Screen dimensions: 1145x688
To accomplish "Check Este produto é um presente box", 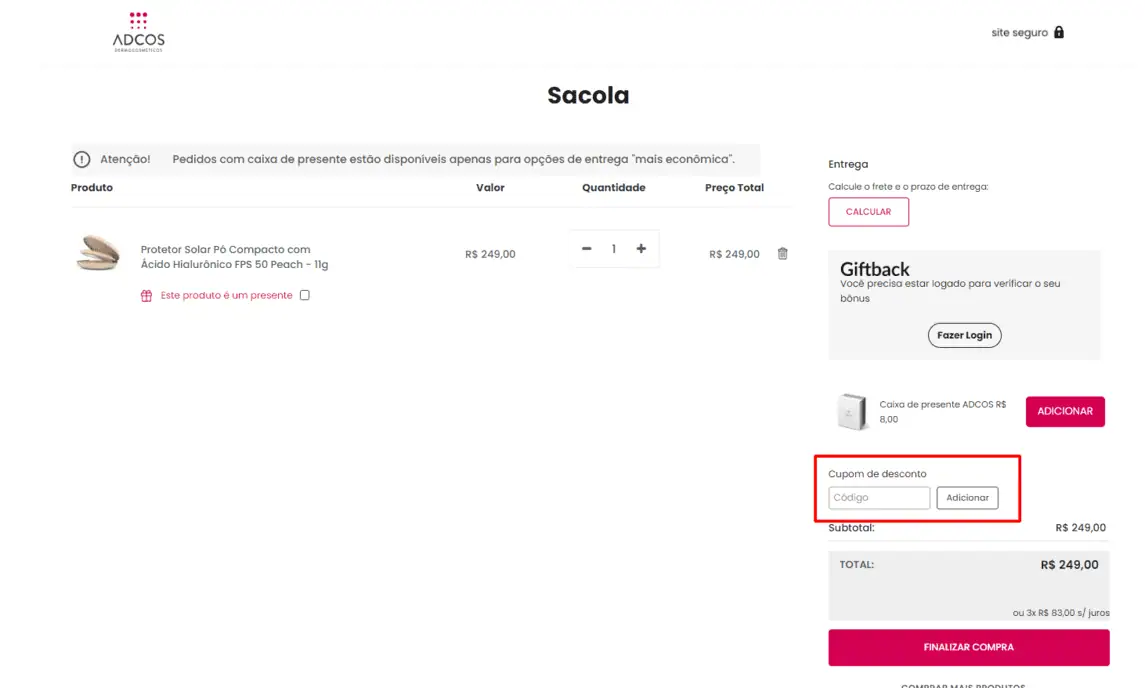I will tap(305, 295).
